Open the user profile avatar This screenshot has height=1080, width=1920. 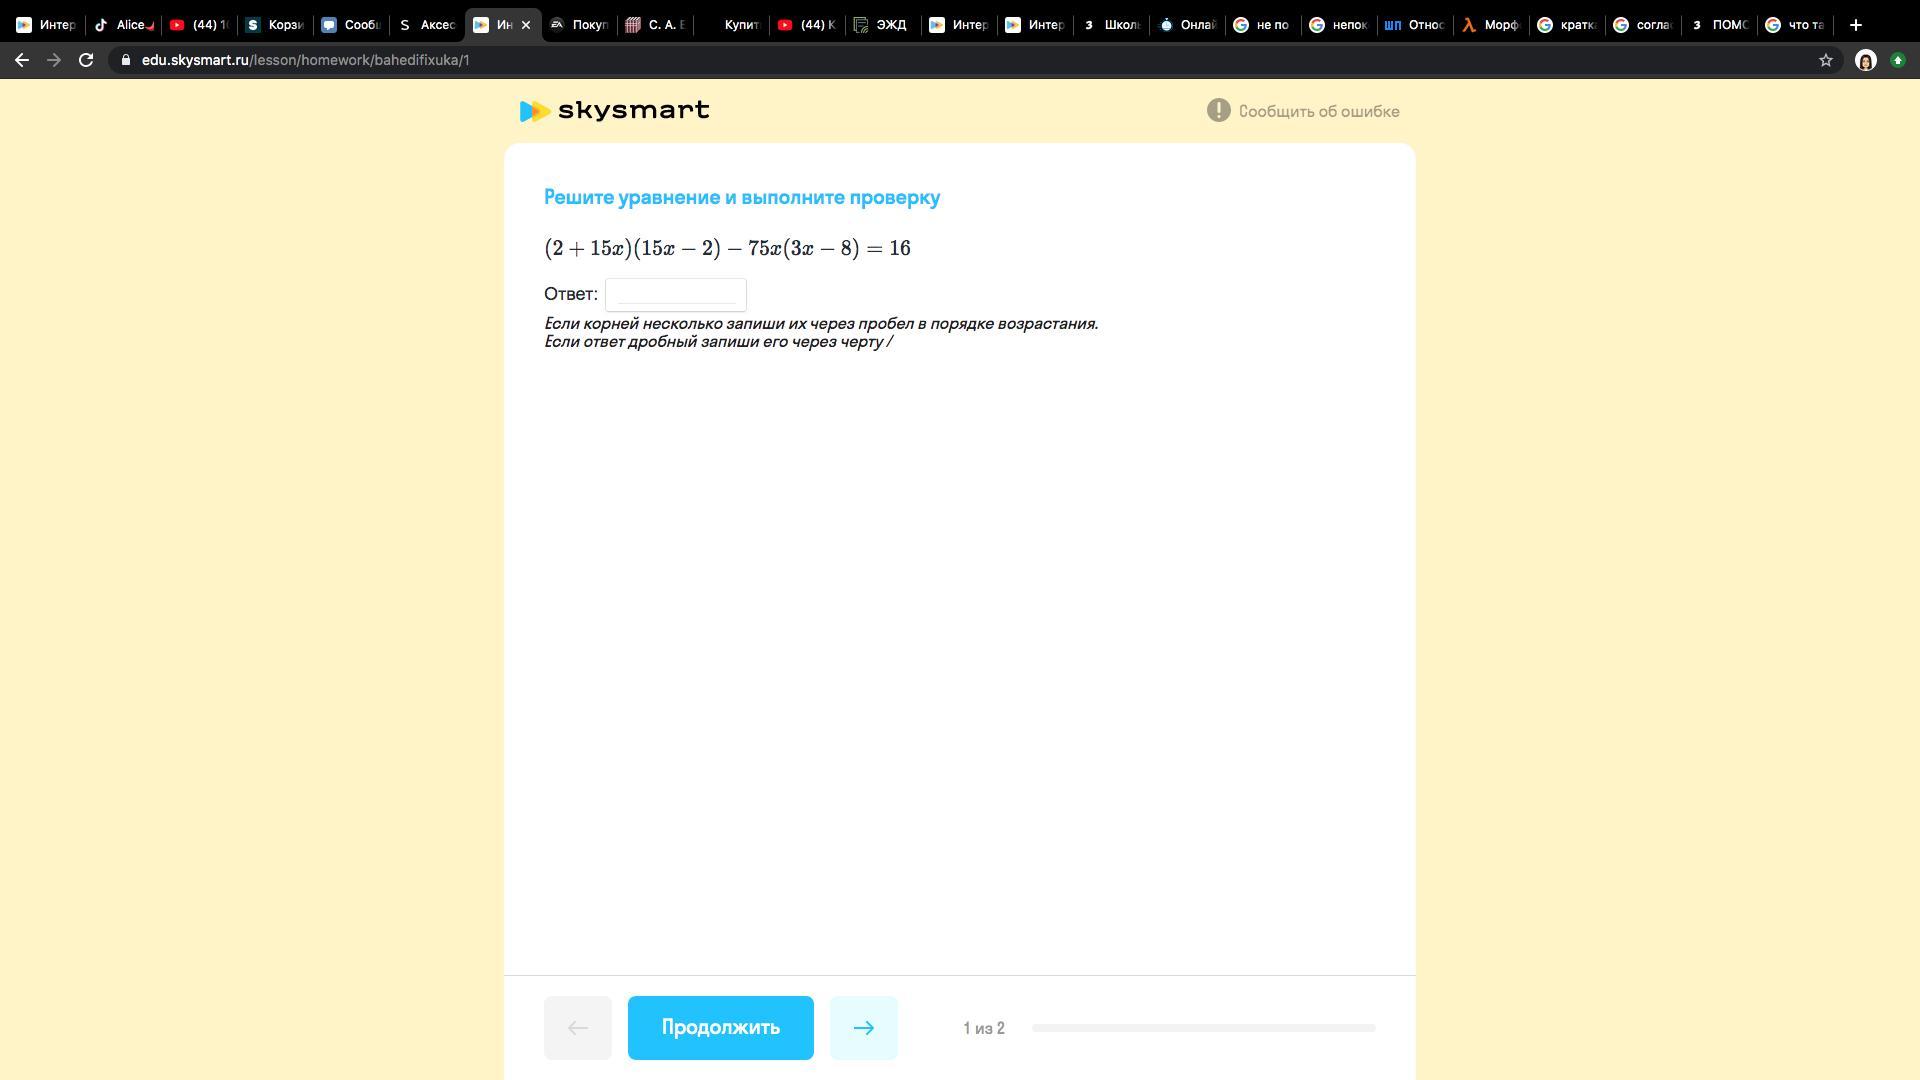[x=1865, y=60]
